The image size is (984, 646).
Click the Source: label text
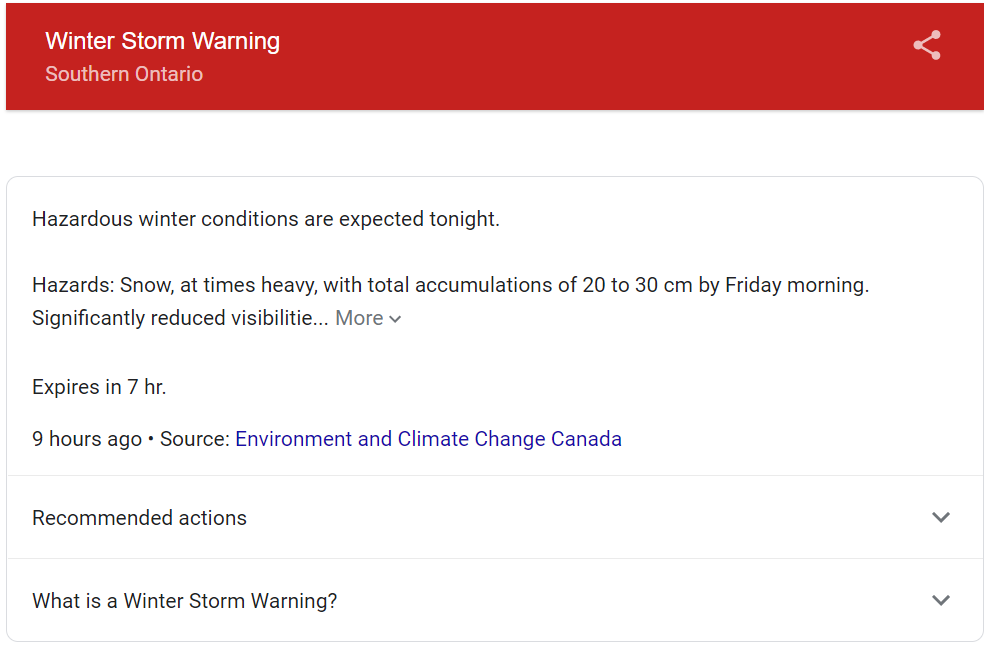(x=195, y=439)
